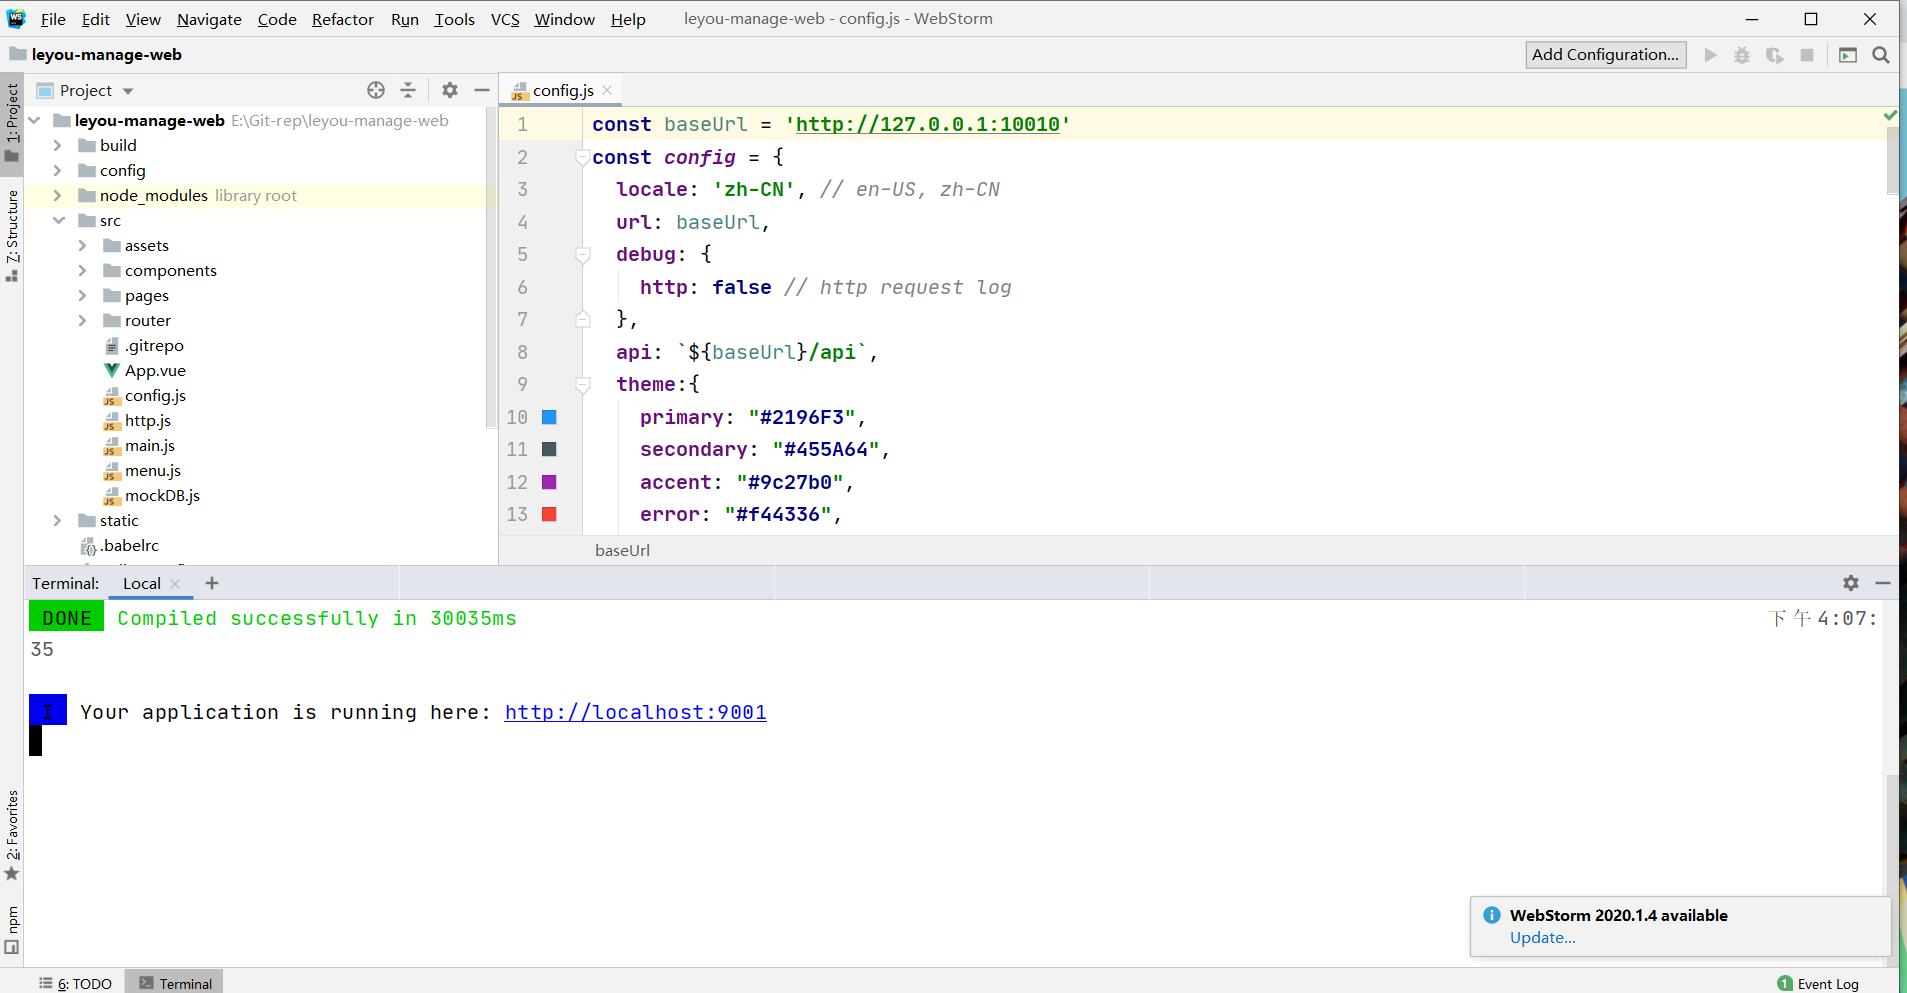The width and height of the screenshot is (1907, 993).
Task: Expand the build folder
Action: click(57, 145)
